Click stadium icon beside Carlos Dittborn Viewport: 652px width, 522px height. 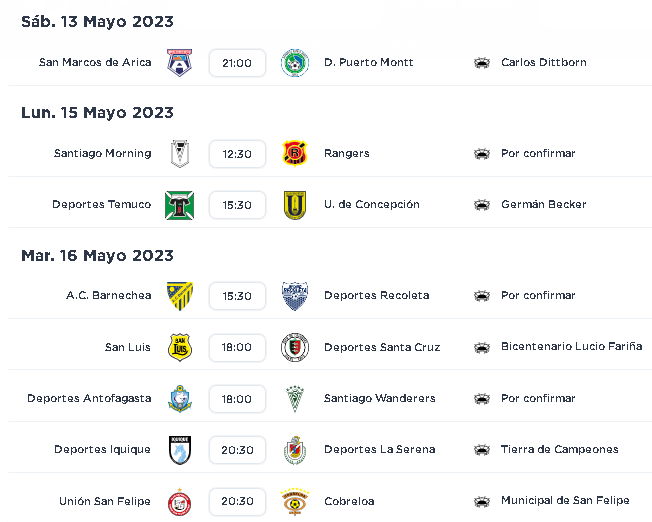pyautogui.click(x=482, y=63)
